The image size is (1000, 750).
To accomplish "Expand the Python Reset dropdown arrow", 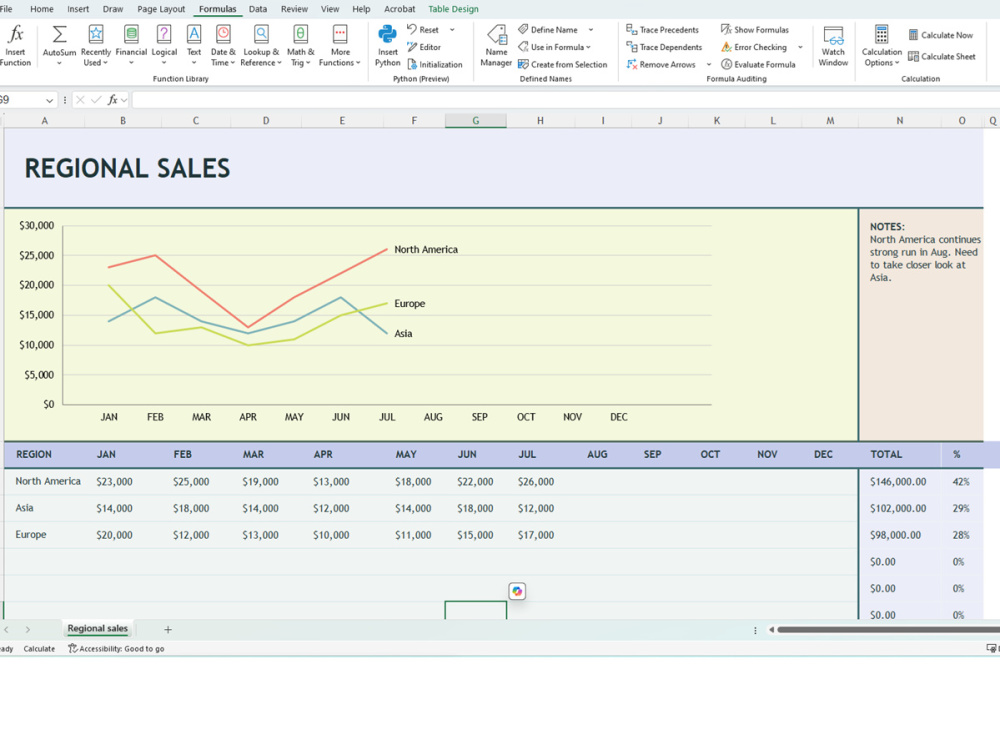I will click(x=452, y=29).
